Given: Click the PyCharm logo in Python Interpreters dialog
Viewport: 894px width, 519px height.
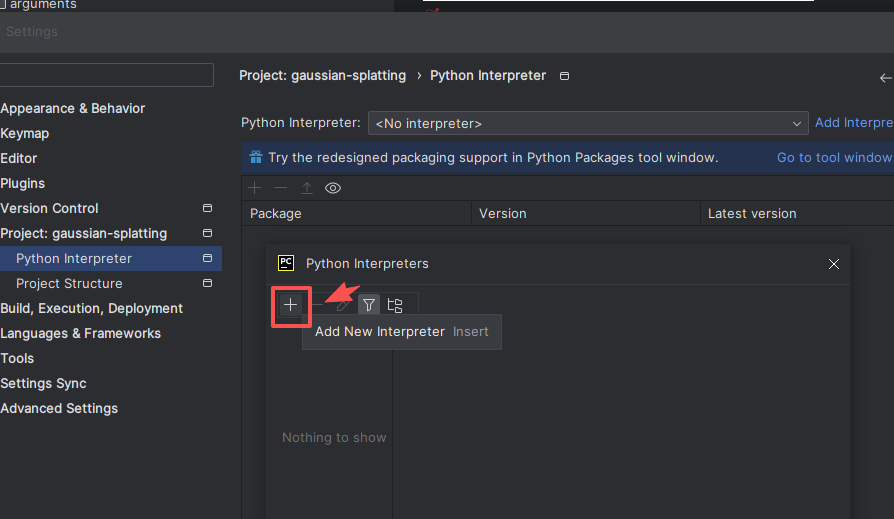Looking at the screenshot, I should (x=286, y=264).
